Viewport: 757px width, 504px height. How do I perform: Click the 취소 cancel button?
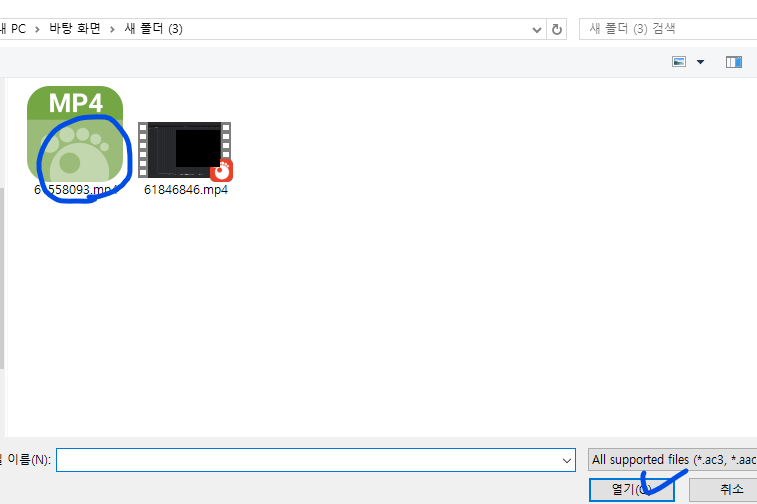(x=724, y=490)
